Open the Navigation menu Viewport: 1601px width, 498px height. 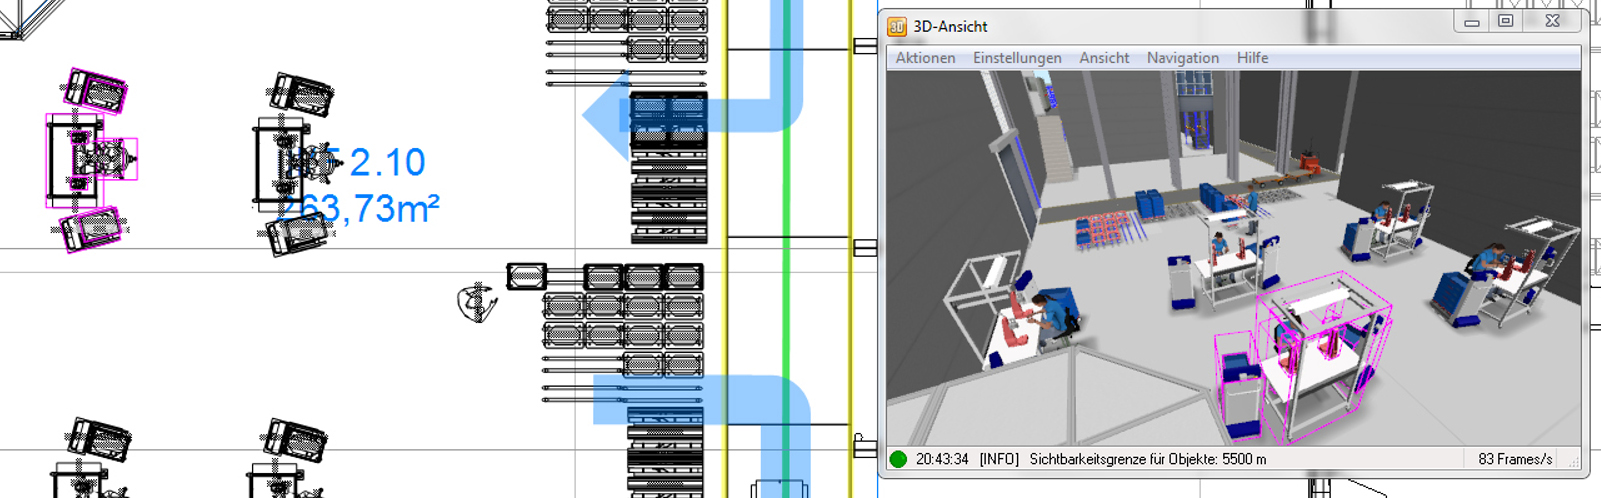[1182, 58]
